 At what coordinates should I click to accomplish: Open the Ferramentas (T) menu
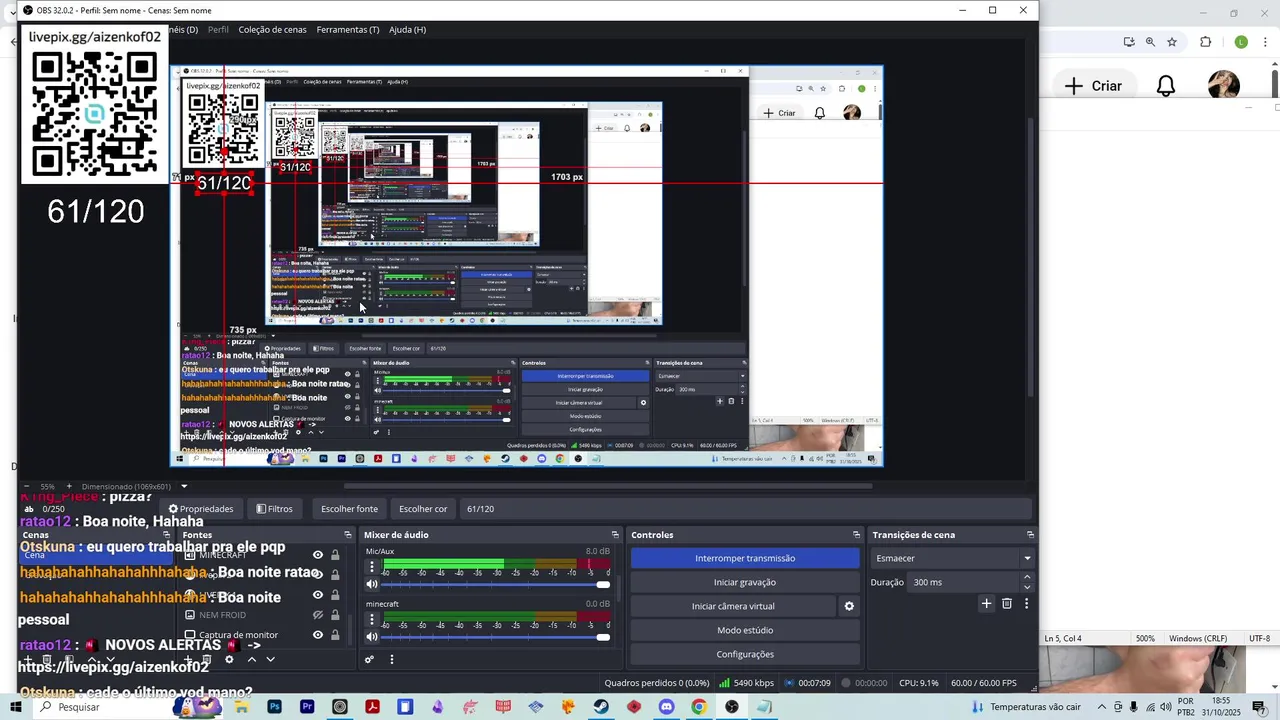tap(348, 30)
